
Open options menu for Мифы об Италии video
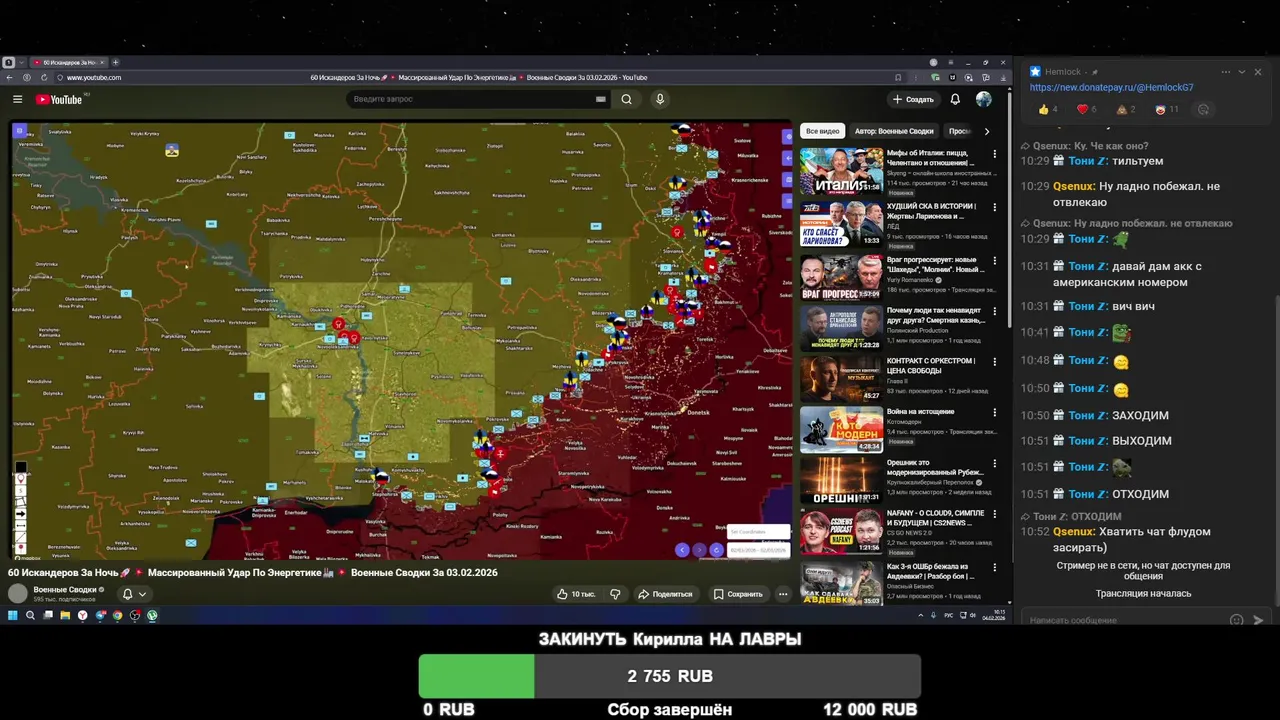pos(994,154)
